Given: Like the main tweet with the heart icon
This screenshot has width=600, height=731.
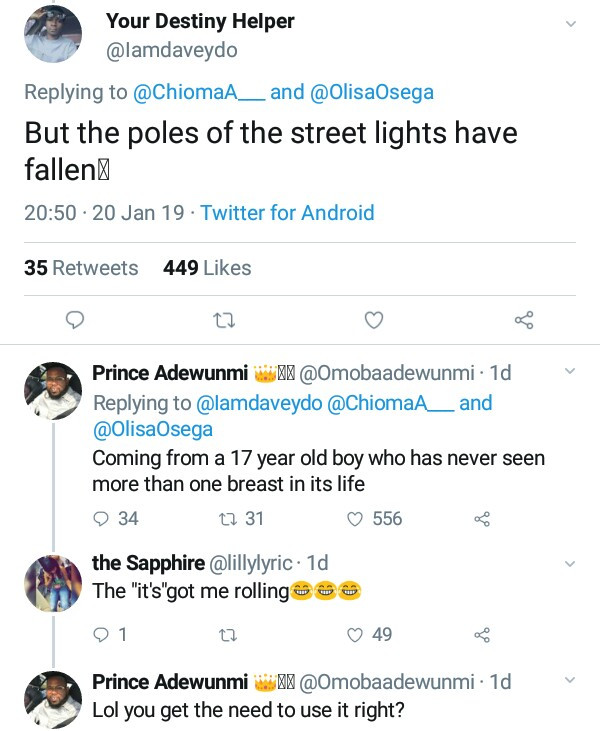Looking at the screenshot, I should click(x=373, y=320).
